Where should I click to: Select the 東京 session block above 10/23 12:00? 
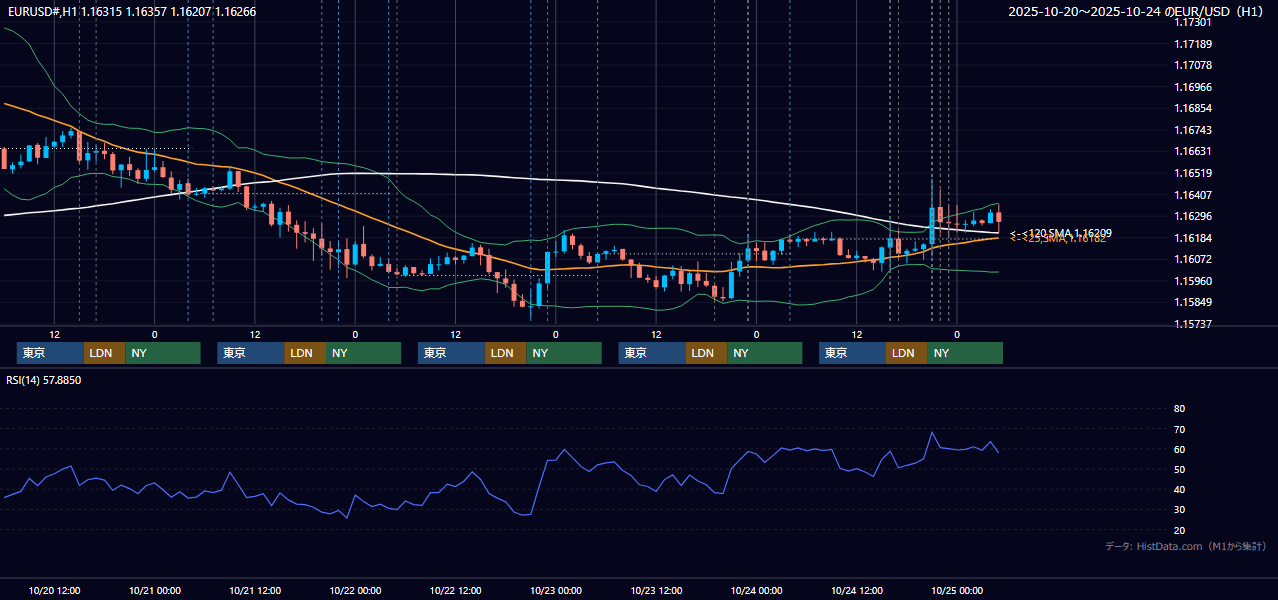tap(652, 353)
